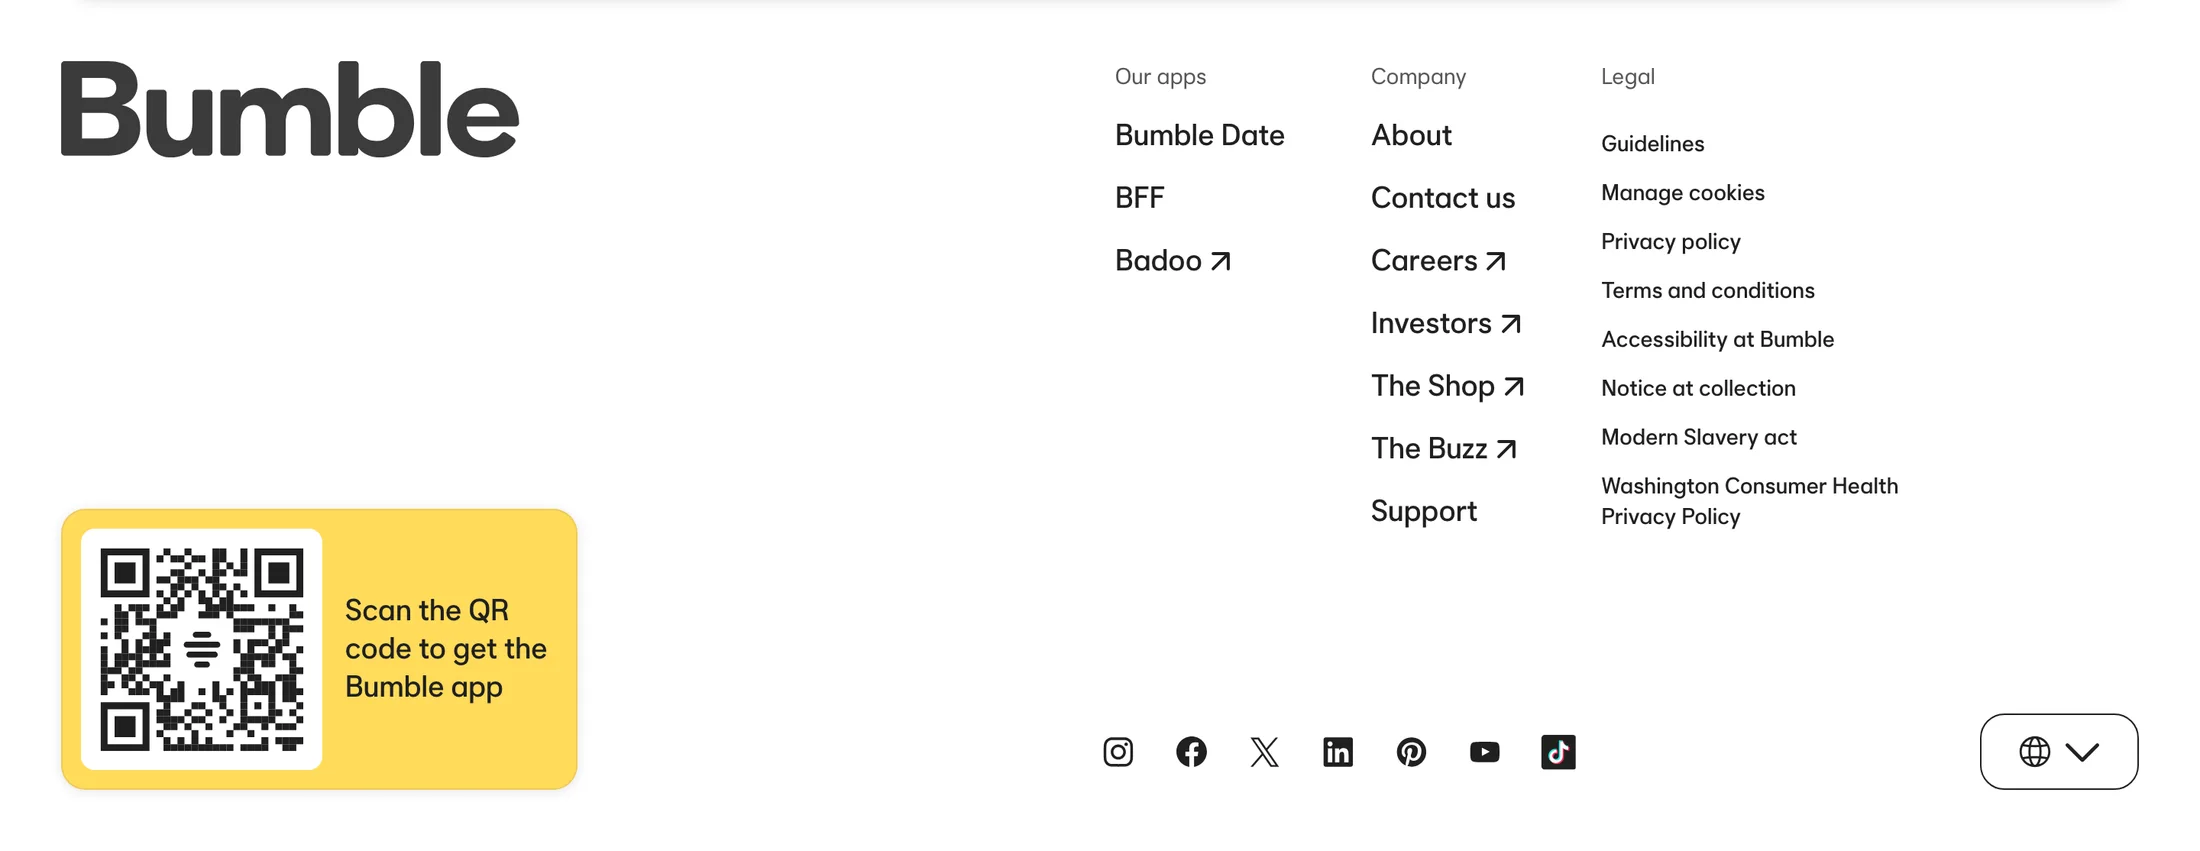This screenshot has height=851, width=2200.
Task: Click Manage cookies in Legal
Action: click(x=1683, y=193)
